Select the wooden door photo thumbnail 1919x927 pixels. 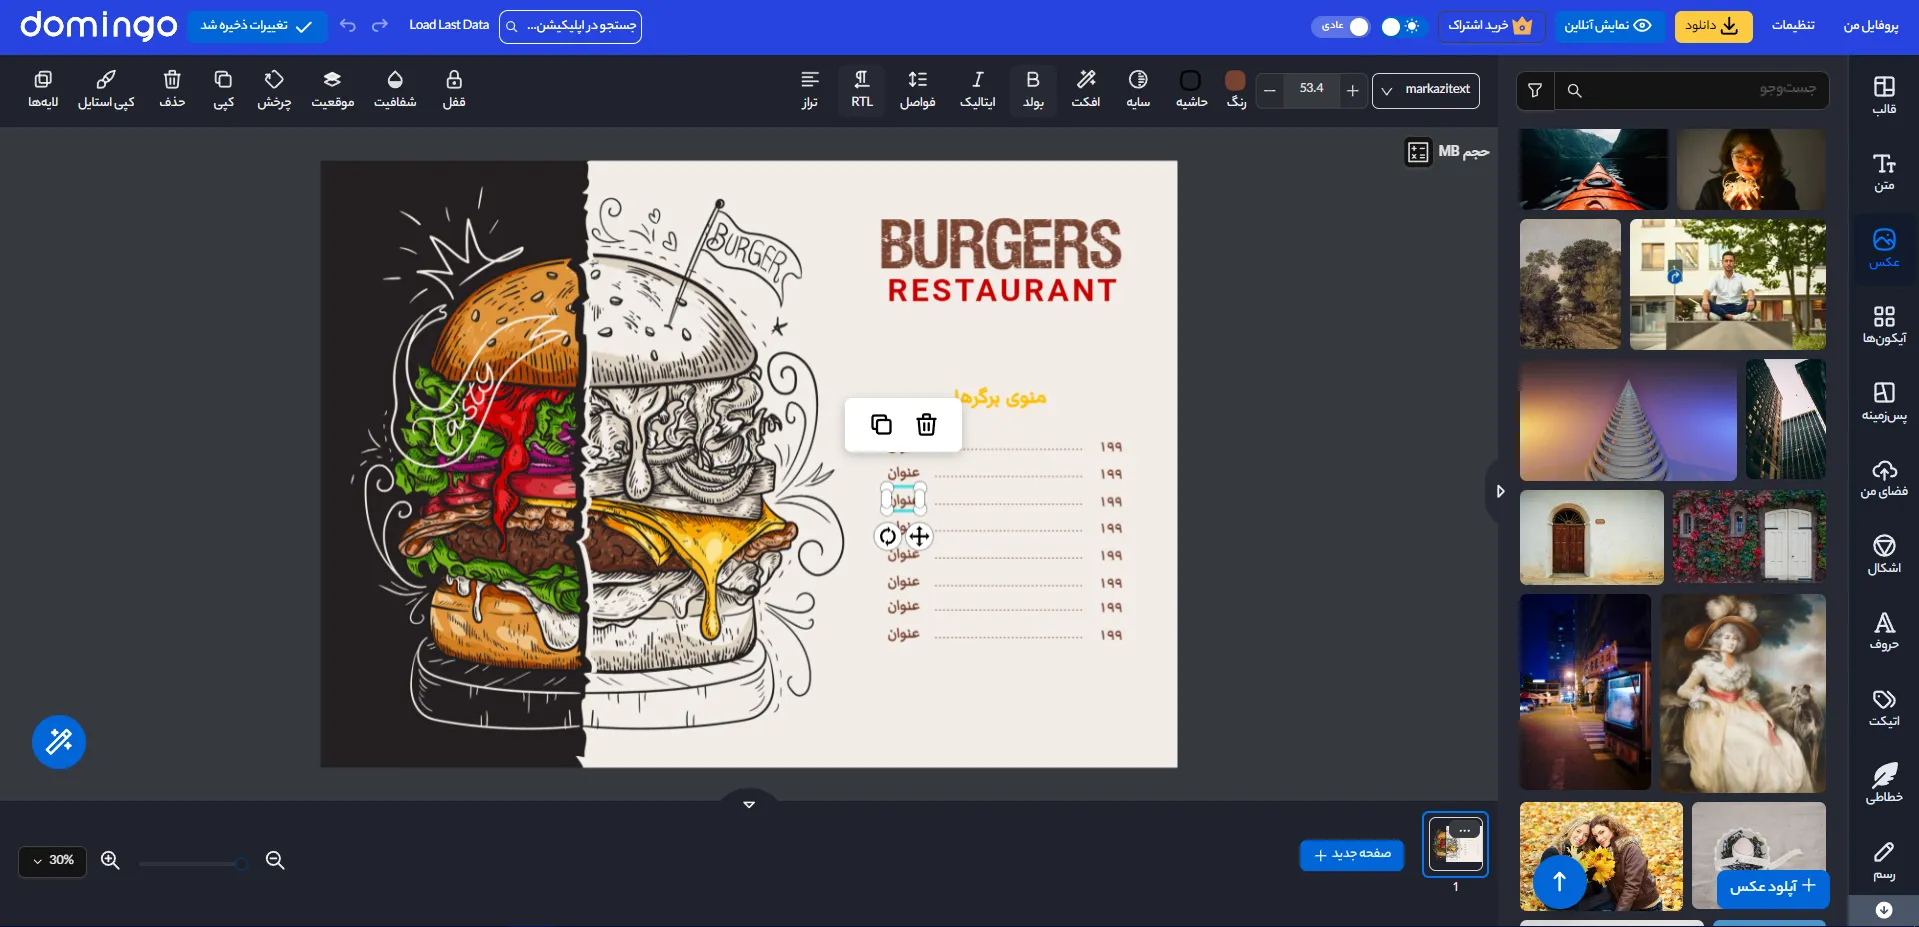(1591, 537)
